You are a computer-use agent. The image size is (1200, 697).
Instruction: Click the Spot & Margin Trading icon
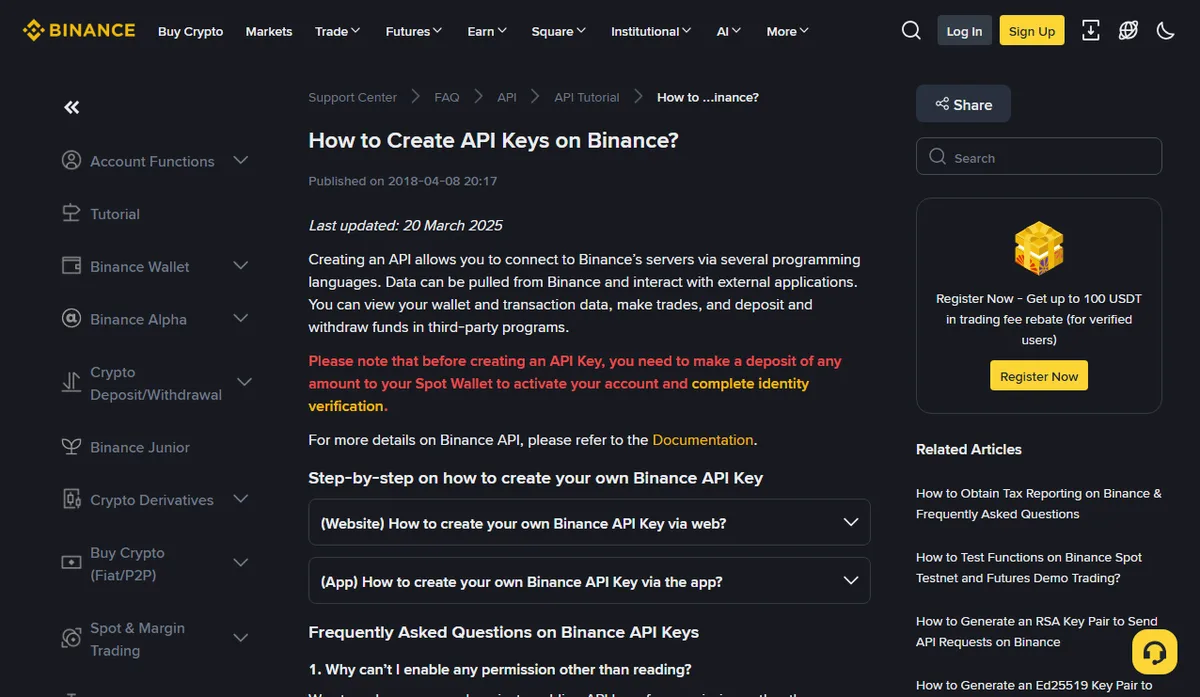71,638
